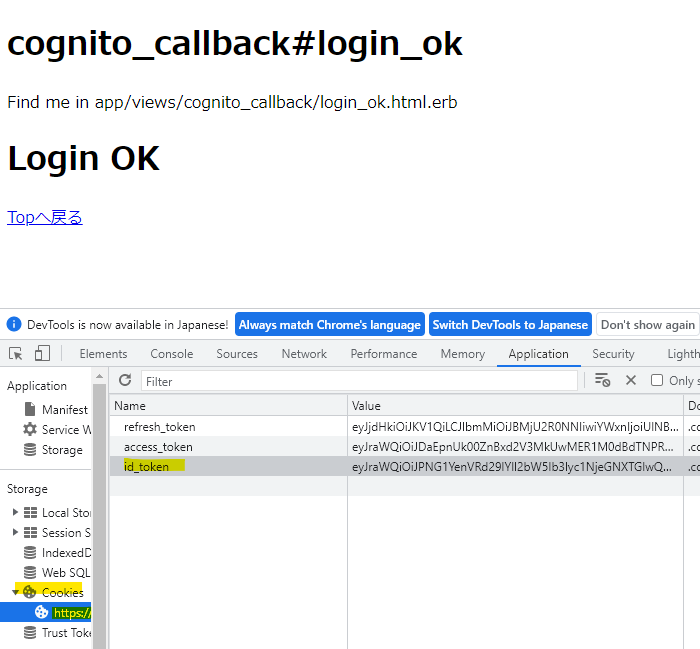Collapse the Cookies tree node
Screen dimensions: 700x649
(x=16, y=592)
